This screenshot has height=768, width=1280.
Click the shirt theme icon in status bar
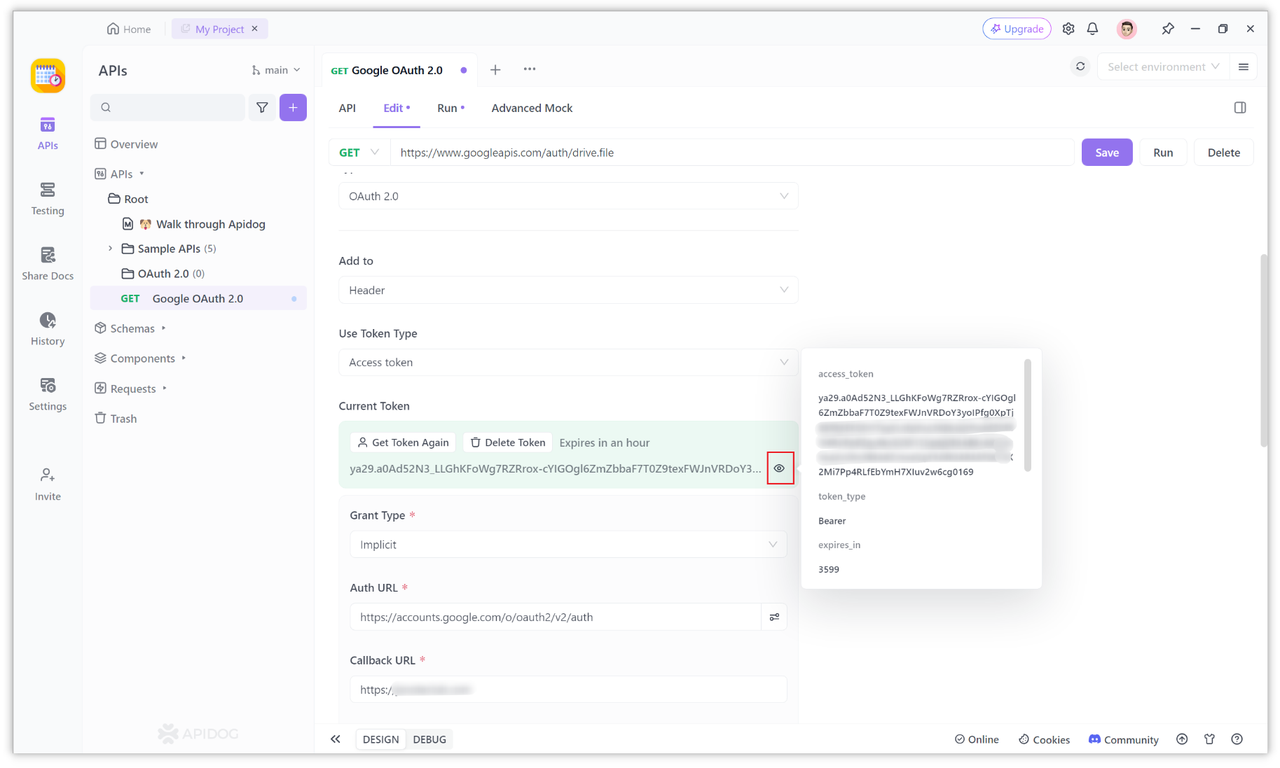(x=1210, y=739)
